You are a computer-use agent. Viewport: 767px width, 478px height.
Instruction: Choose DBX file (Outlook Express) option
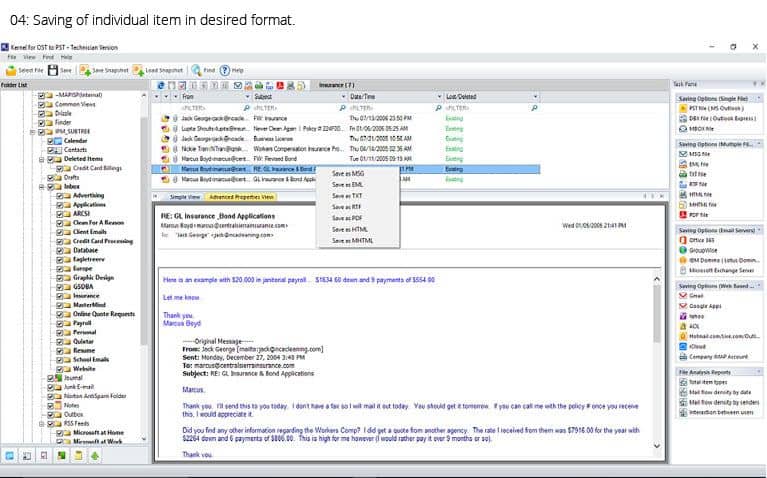tap(717, 119)
